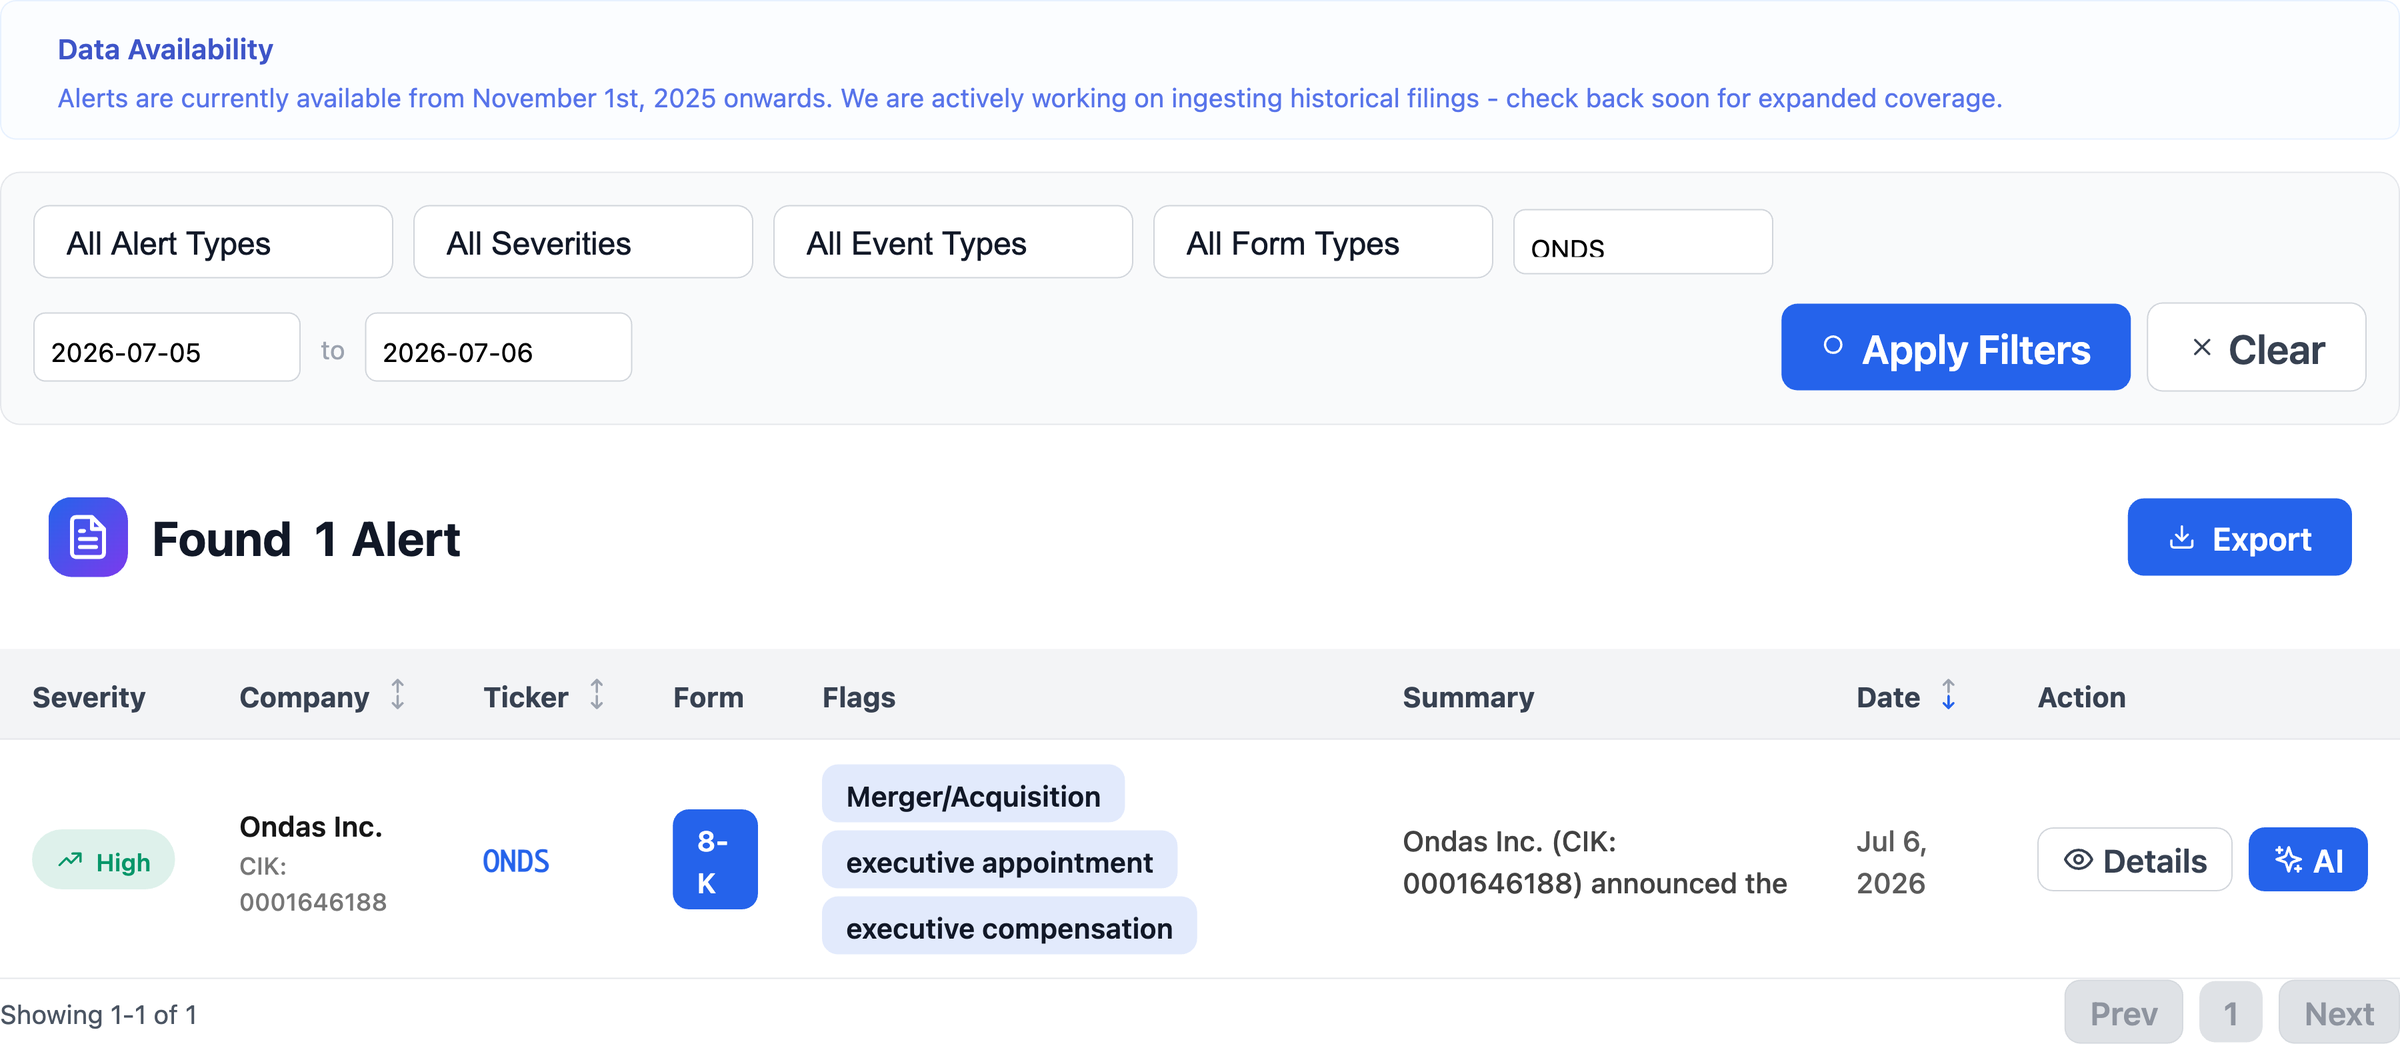
Task: Go to next page with Next
Action: click(x=2339, y=1013)
